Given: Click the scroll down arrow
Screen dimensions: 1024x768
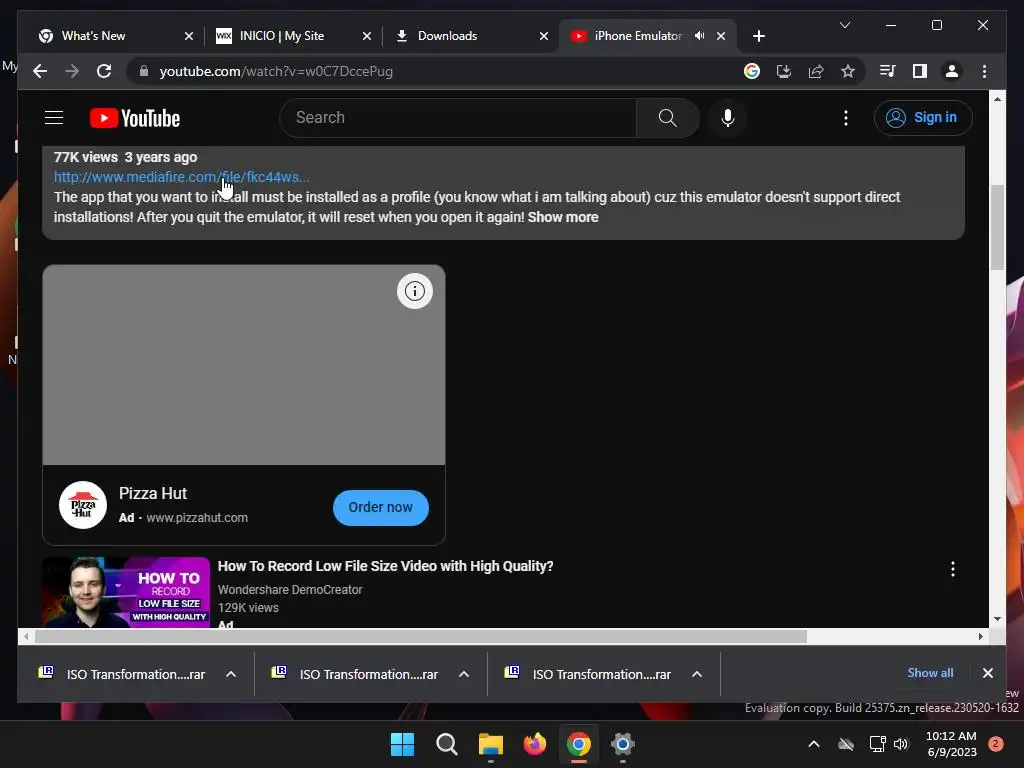Looking at the screenshot, I should [x=997, y=619].
